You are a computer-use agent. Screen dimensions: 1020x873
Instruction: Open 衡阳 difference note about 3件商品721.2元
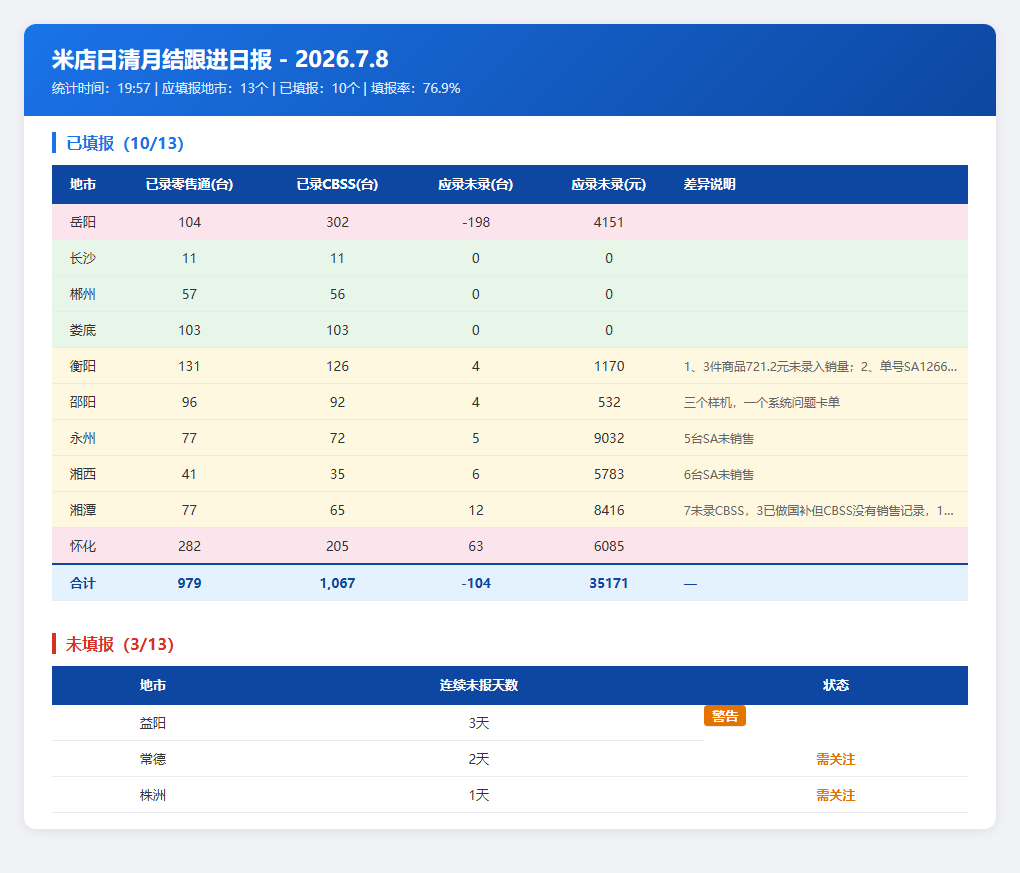(x=820, y=367)
